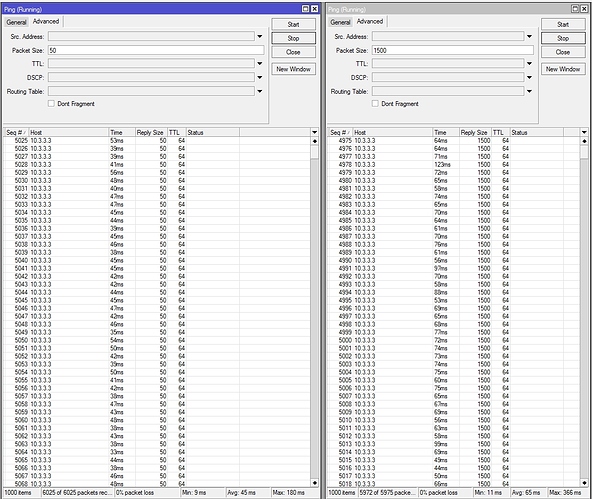Expand TTL dropdown in right window
This screenshot has width=592, height=499.
pos(529,64)
